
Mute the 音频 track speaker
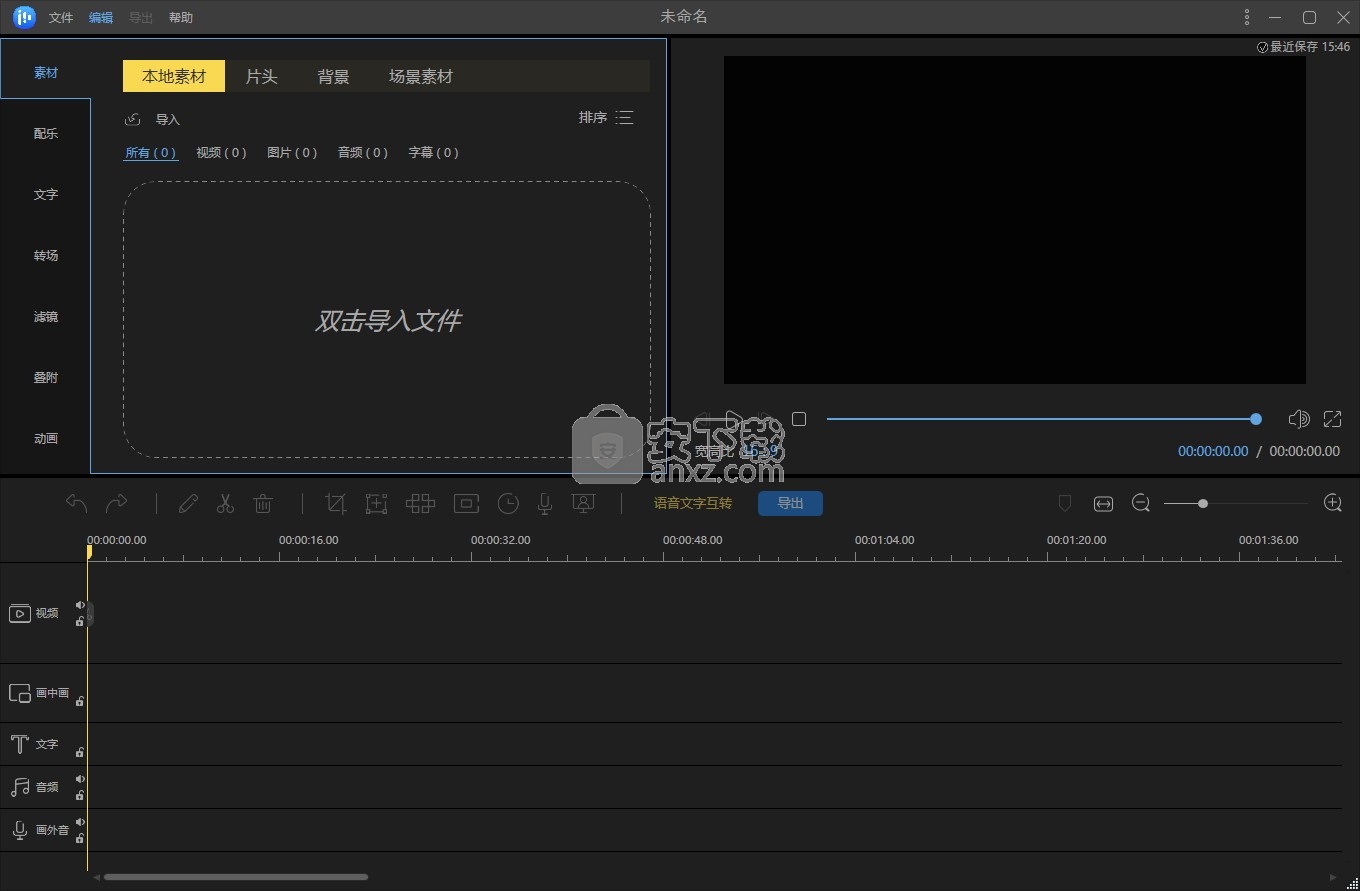[80, 779]
